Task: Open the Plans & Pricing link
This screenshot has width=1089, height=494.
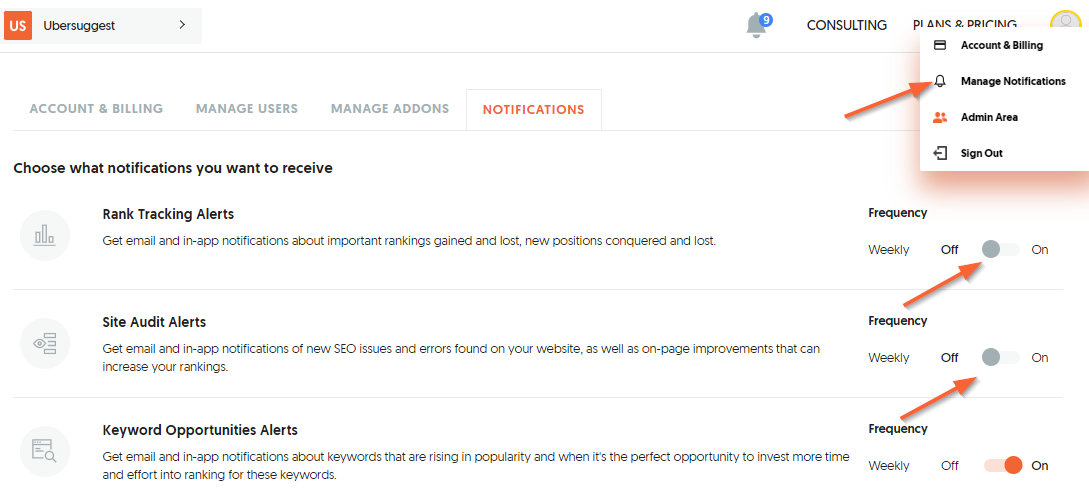Action: pos(965,25)
